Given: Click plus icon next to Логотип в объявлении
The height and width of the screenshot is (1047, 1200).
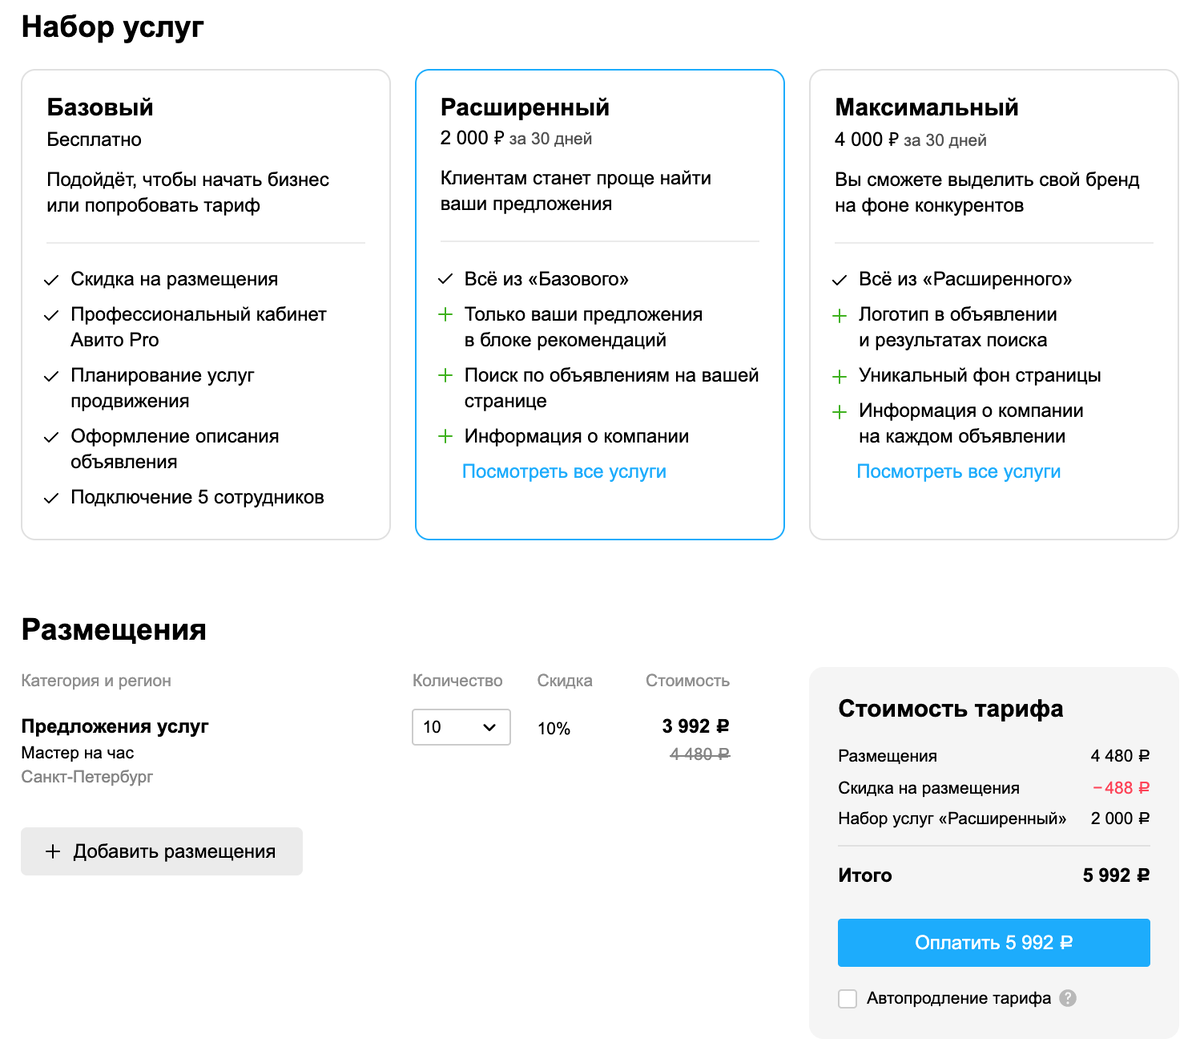Looking at the screenshot, I should pyautogui.click(x=840, y=316).
